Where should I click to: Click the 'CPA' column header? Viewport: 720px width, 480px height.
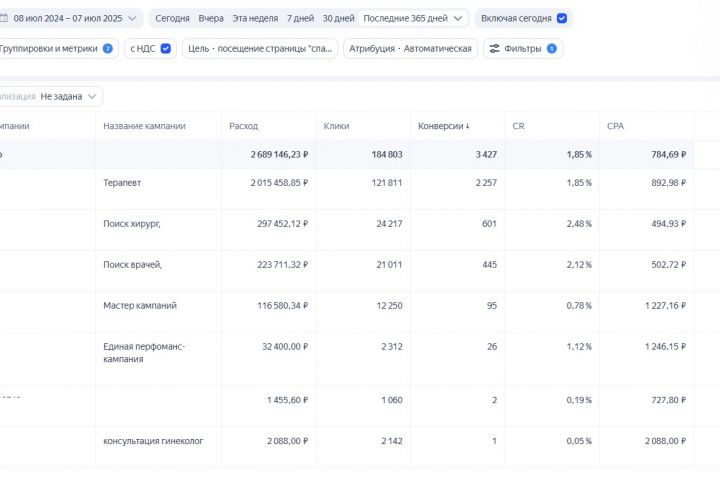(617, 126)
